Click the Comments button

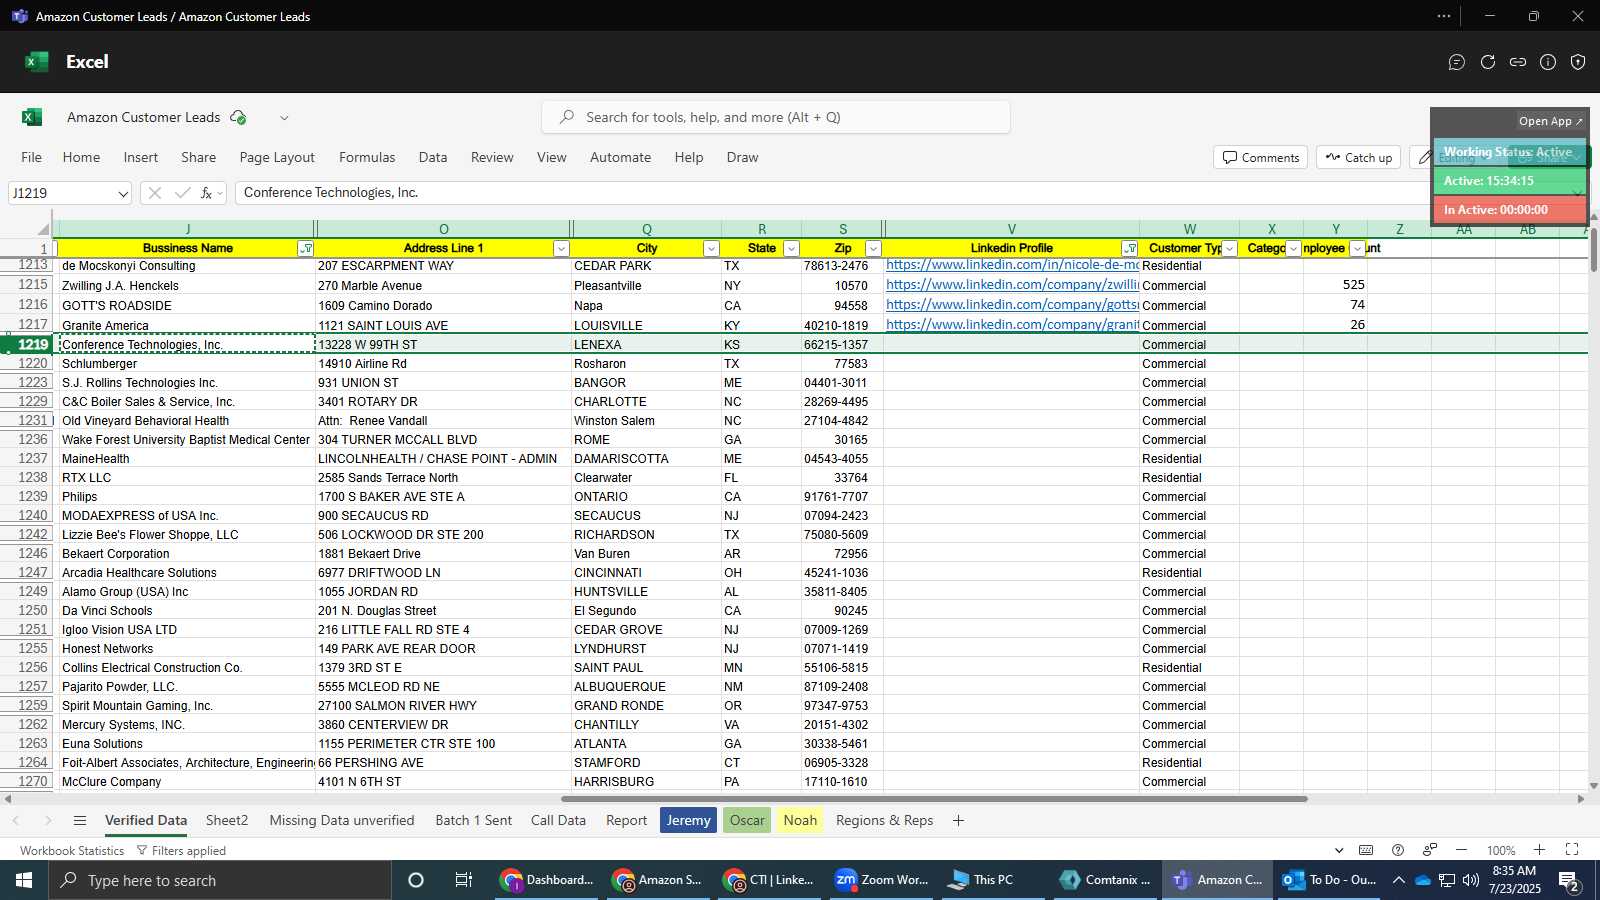(1261, 157)
